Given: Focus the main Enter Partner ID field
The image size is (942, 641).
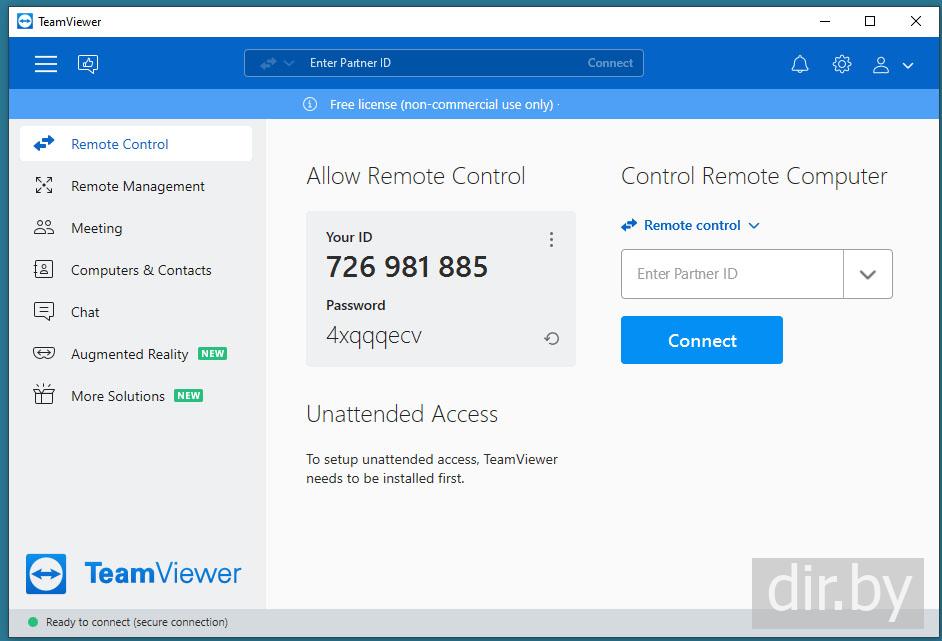Looking at the screenshot, I should [x=732, y=274].
